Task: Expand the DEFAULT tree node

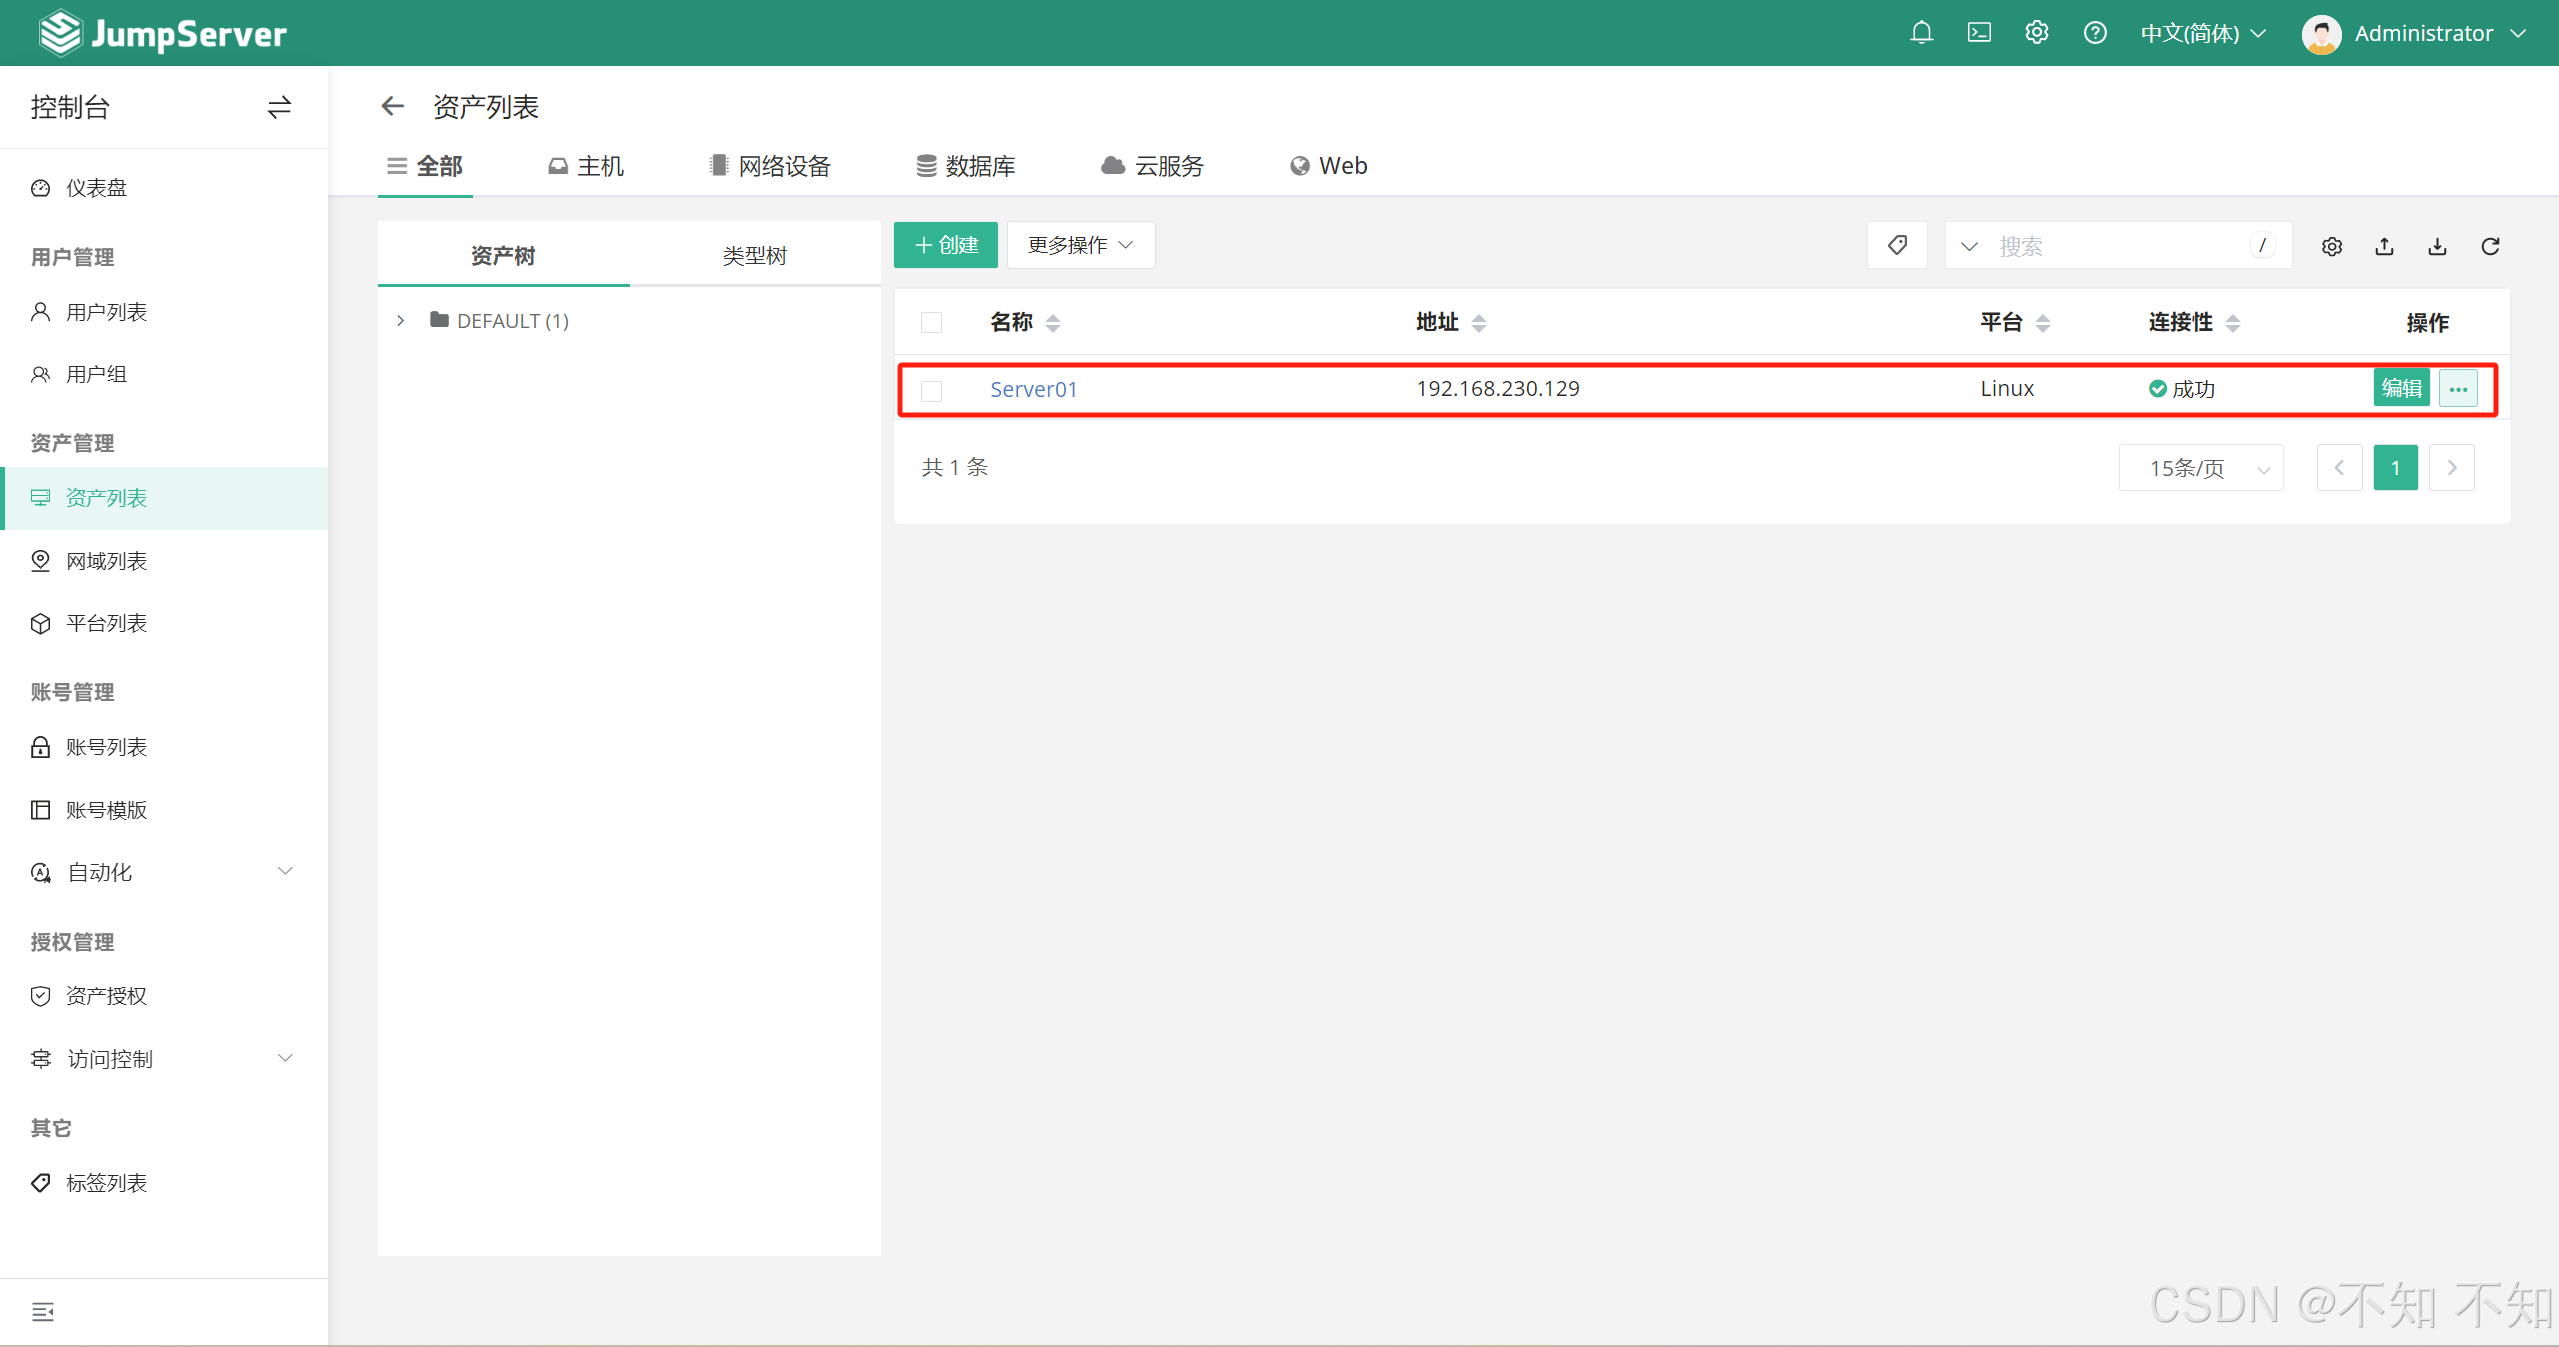Action: (x=401, y=320)
